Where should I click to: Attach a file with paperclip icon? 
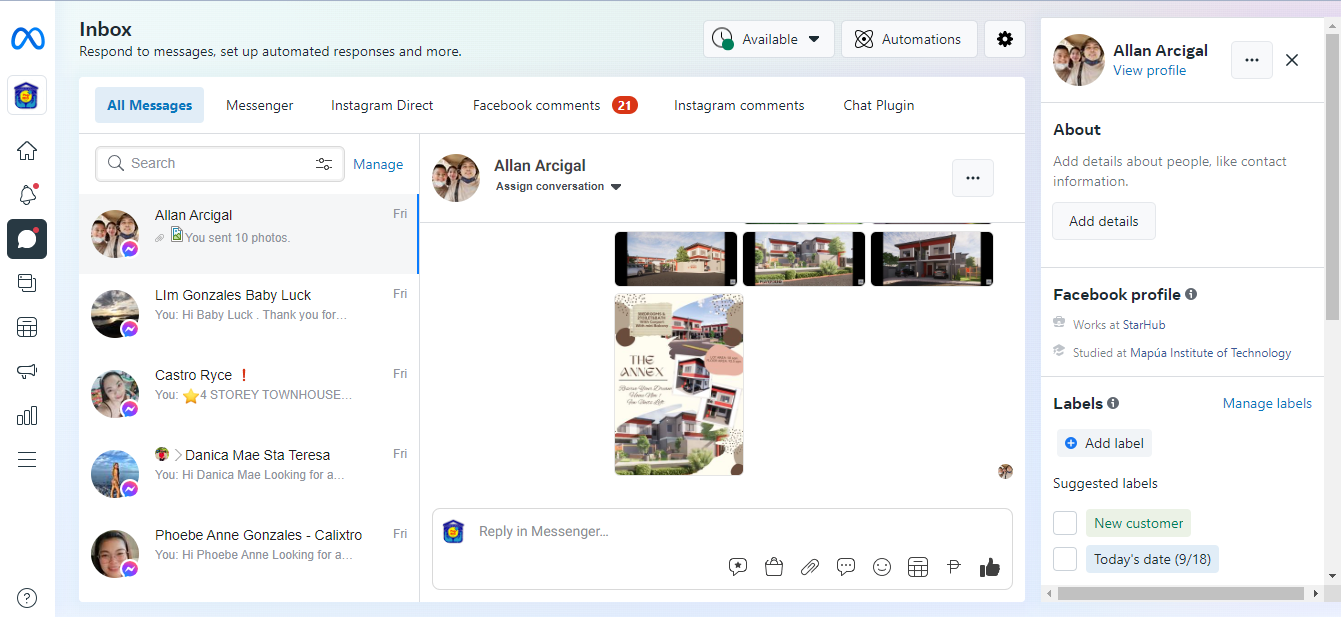[810, 567]
